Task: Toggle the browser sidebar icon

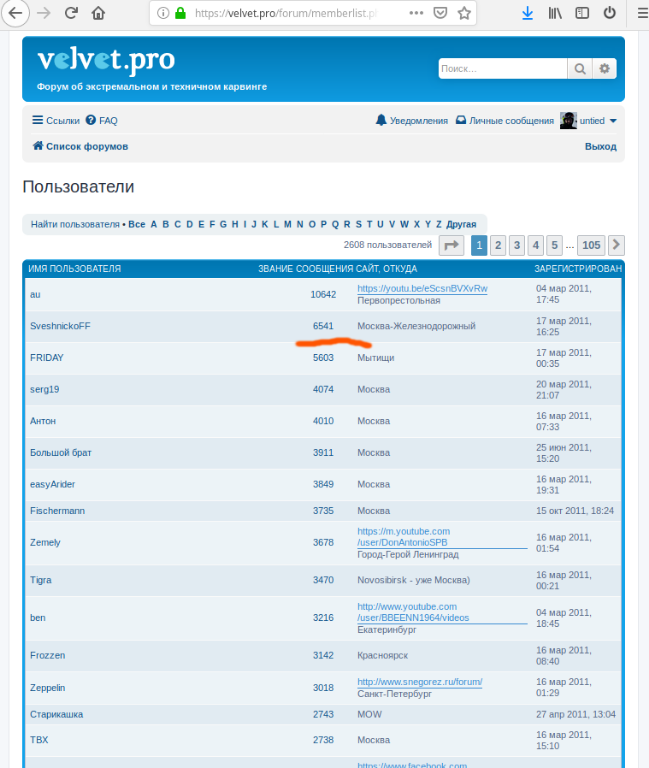Action: (582, 14)
